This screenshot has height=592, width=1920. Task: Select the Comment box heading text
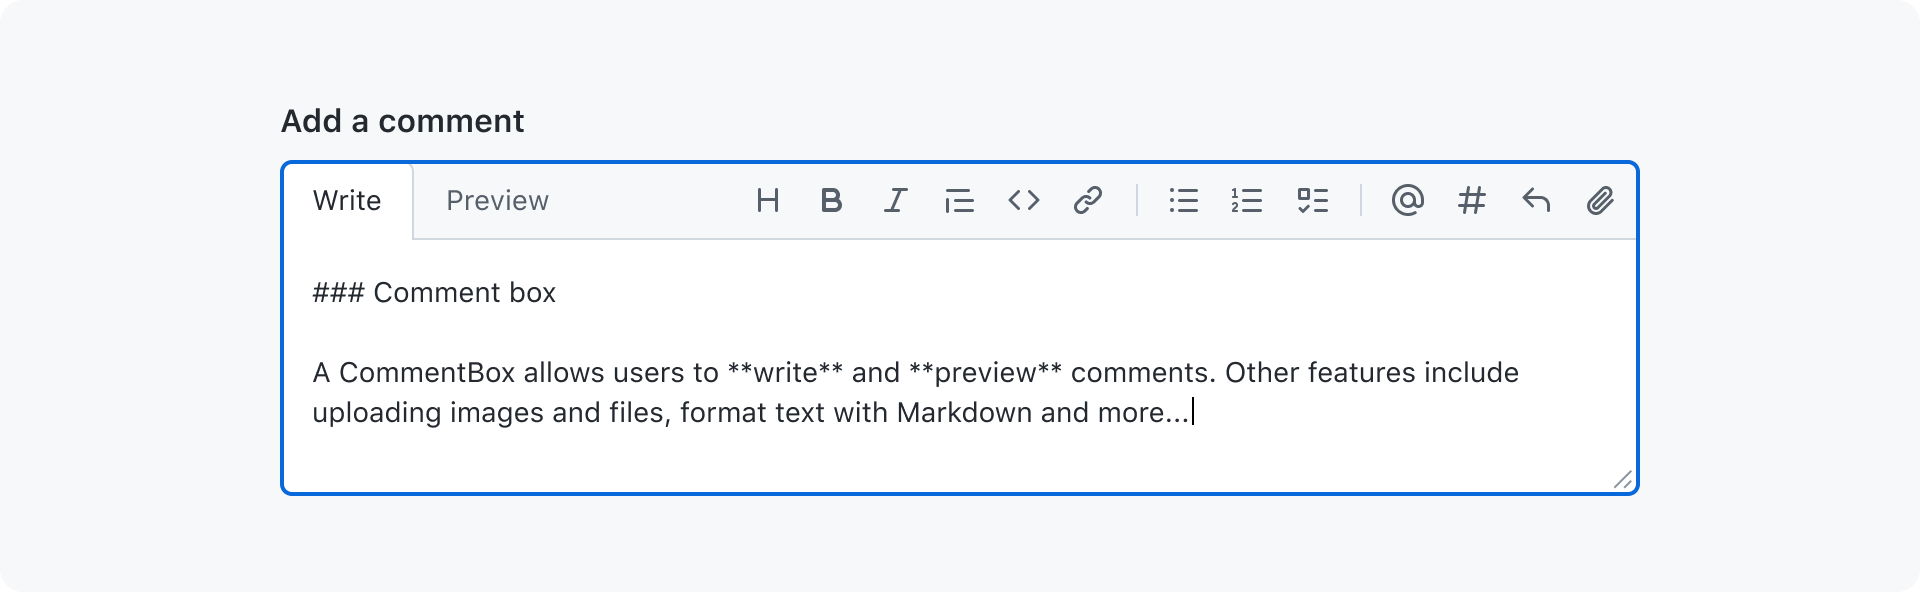click(467, 292)
